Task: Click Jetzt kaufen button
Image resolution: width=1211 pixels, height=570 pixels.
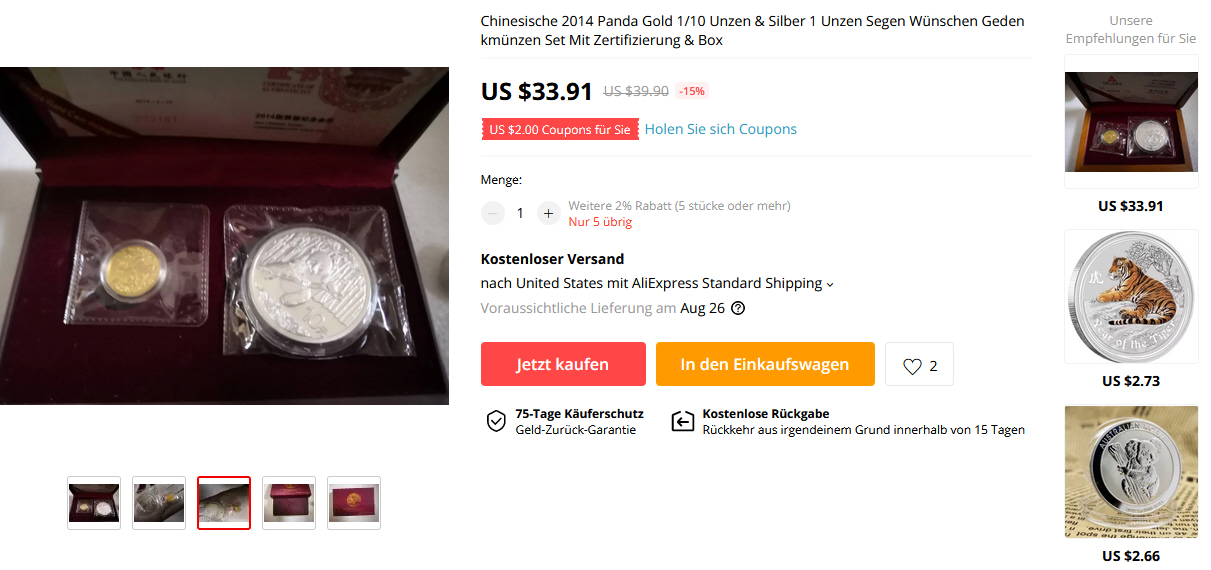Action: pos(563,364)
